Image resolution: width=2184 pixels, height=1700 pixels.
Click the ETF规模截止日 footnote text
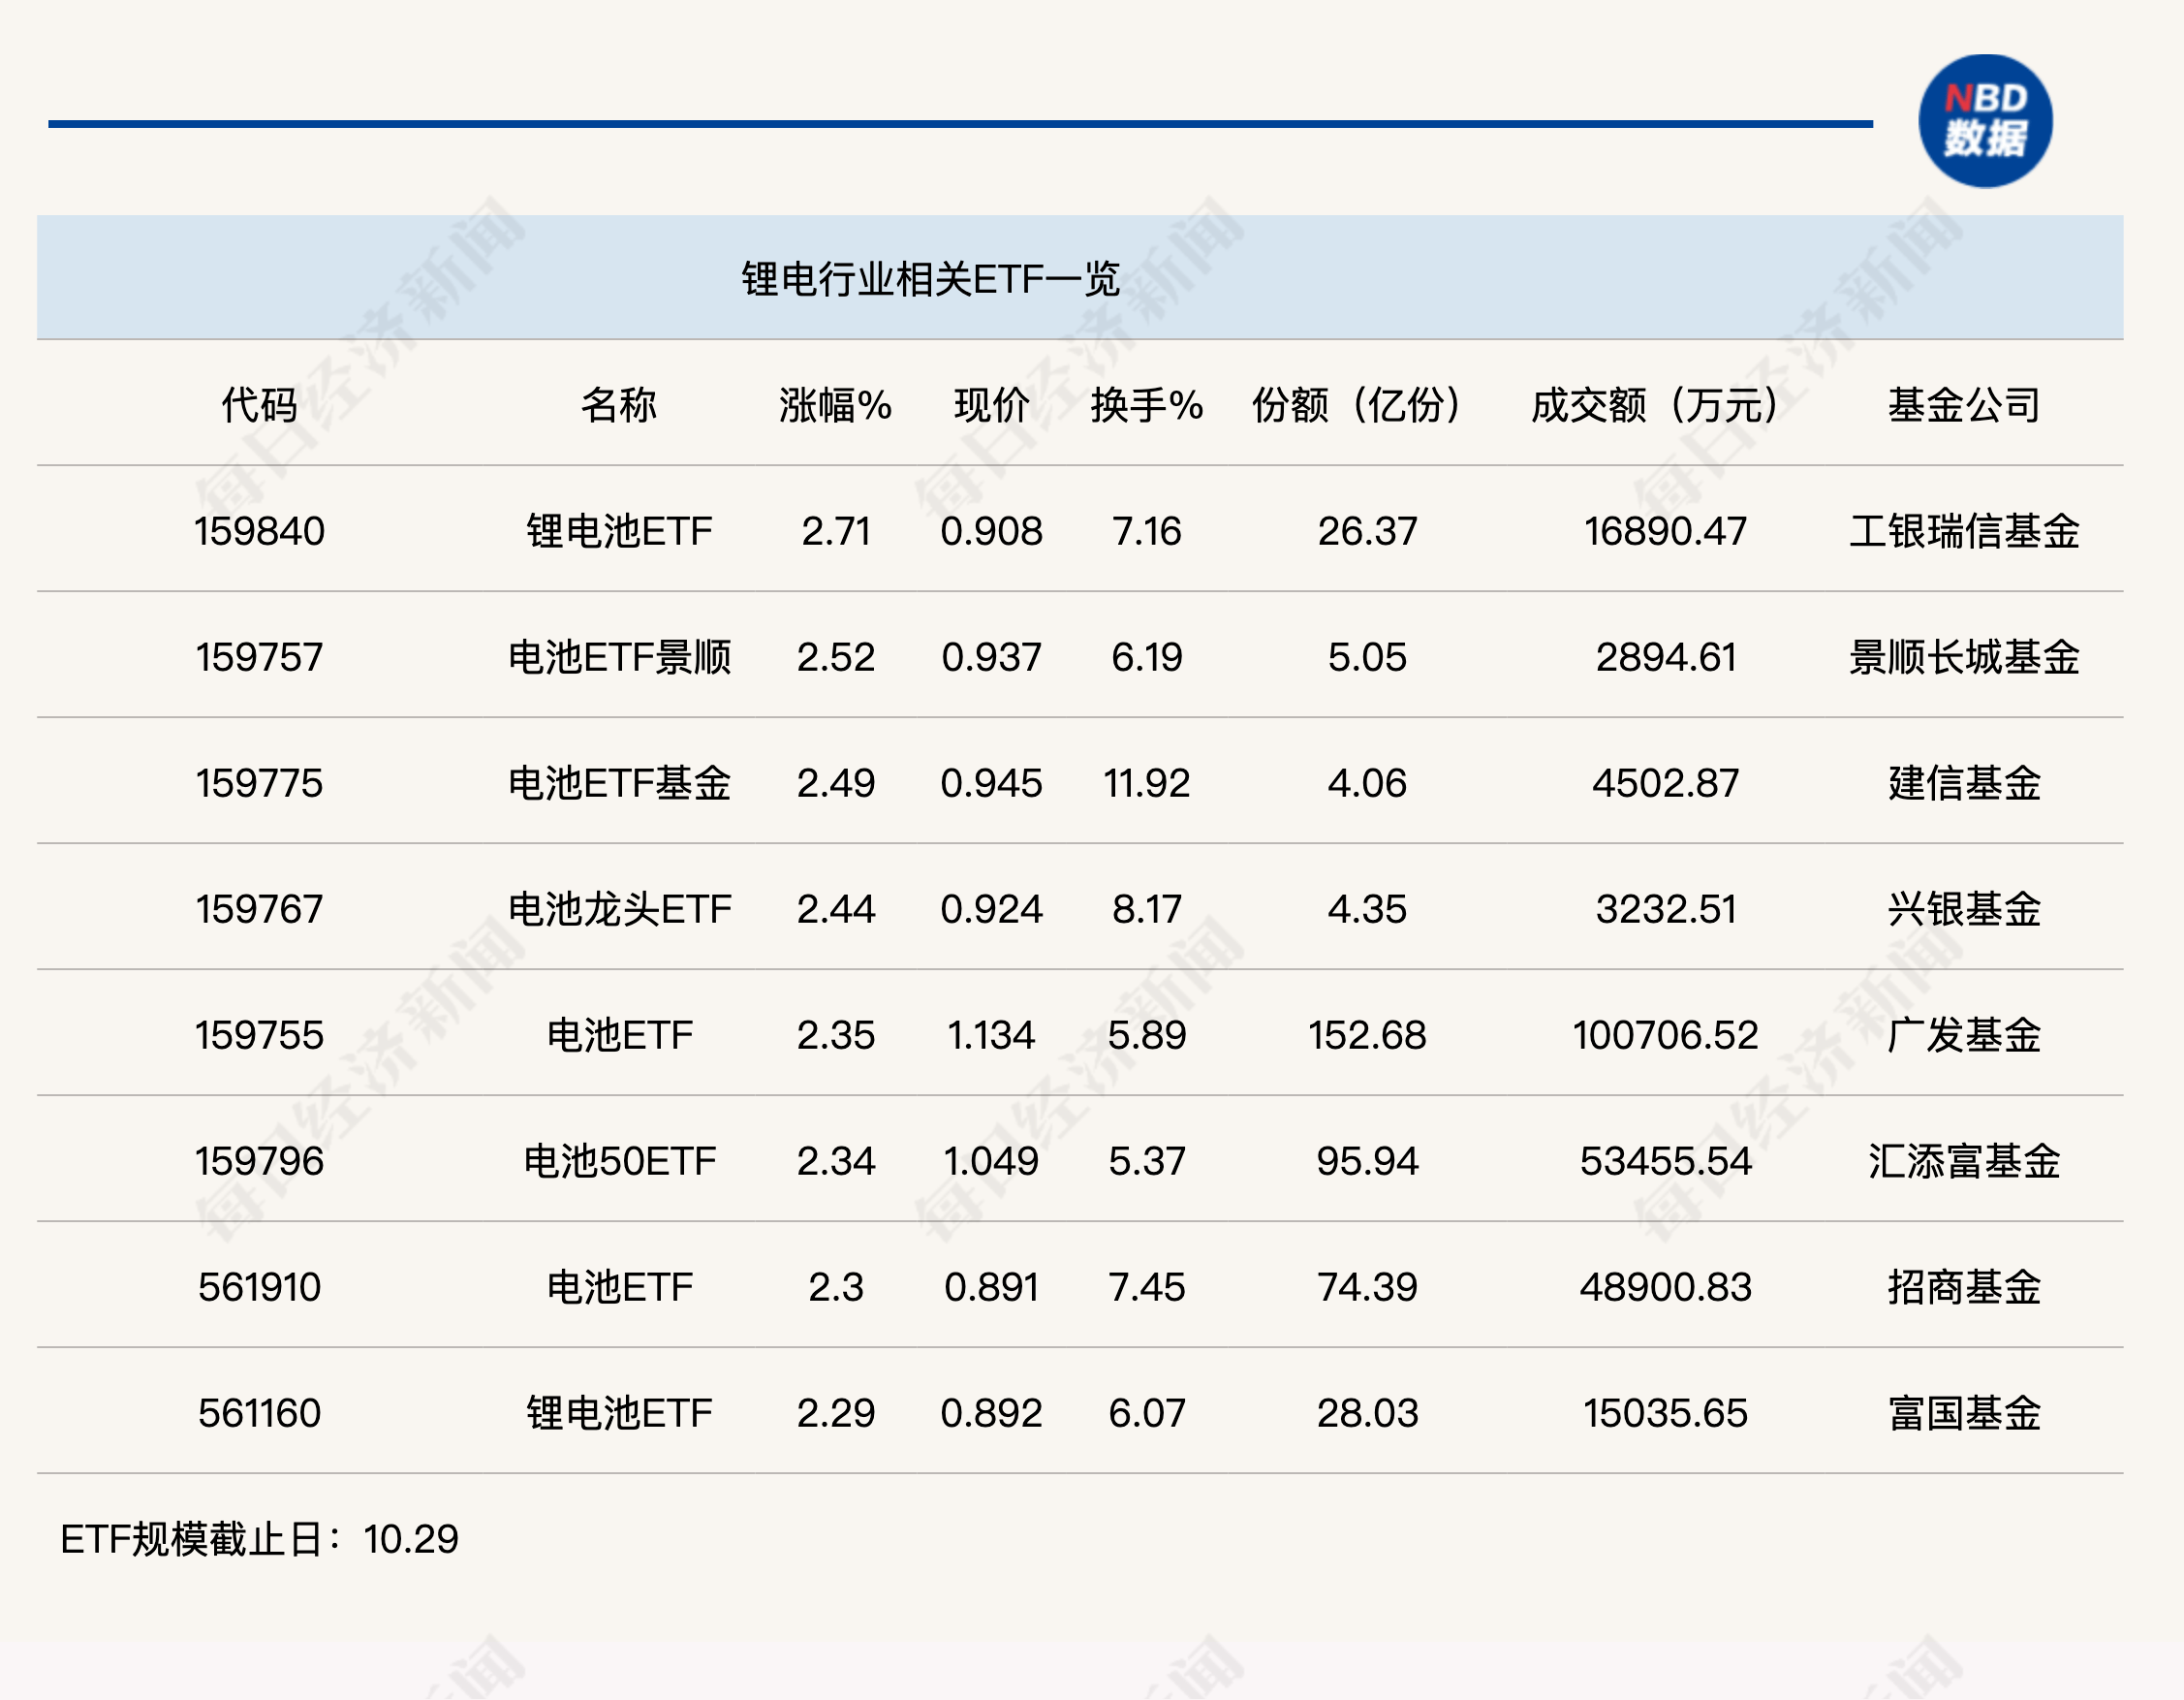click(259, 1539)
